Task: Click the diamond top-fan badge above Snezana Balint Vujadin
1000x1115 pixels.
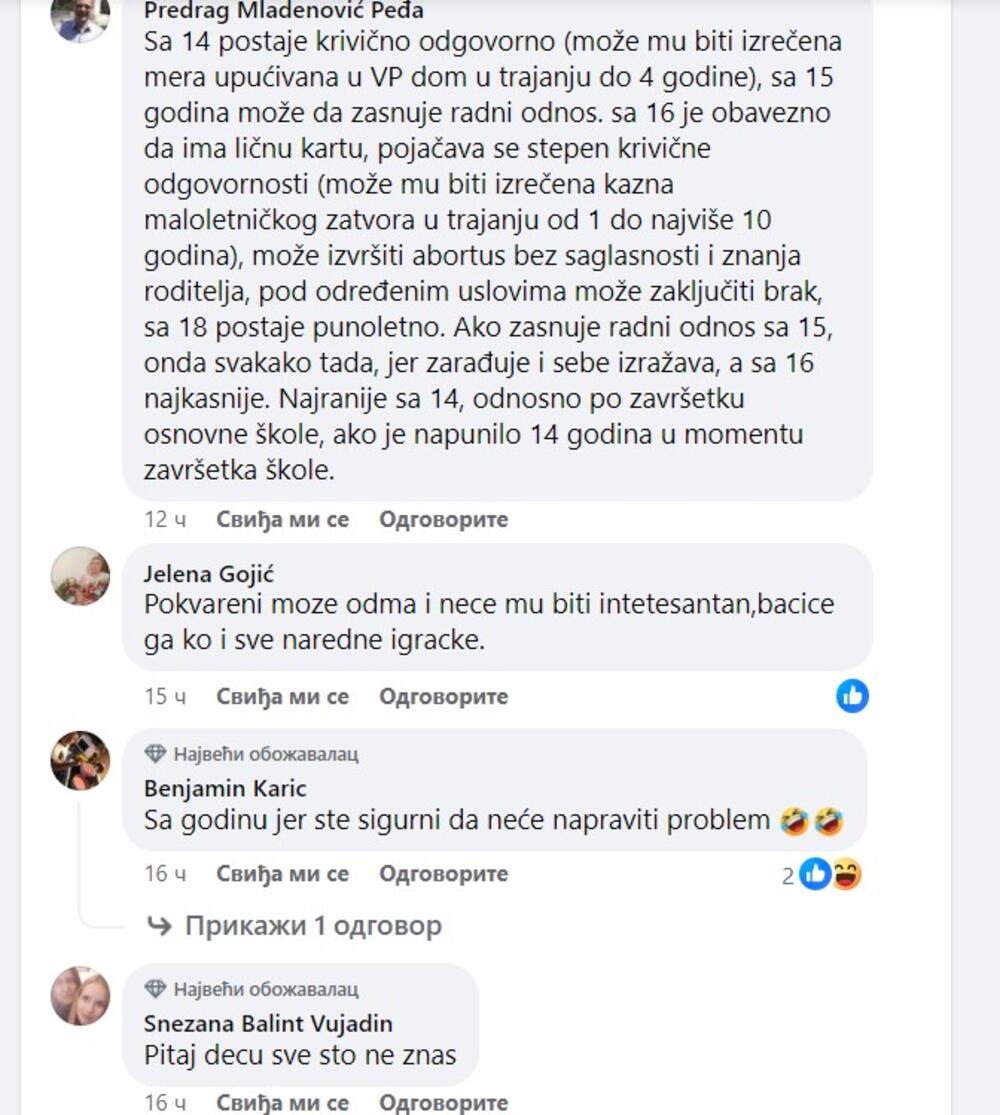Action: [x=155, y=988]
